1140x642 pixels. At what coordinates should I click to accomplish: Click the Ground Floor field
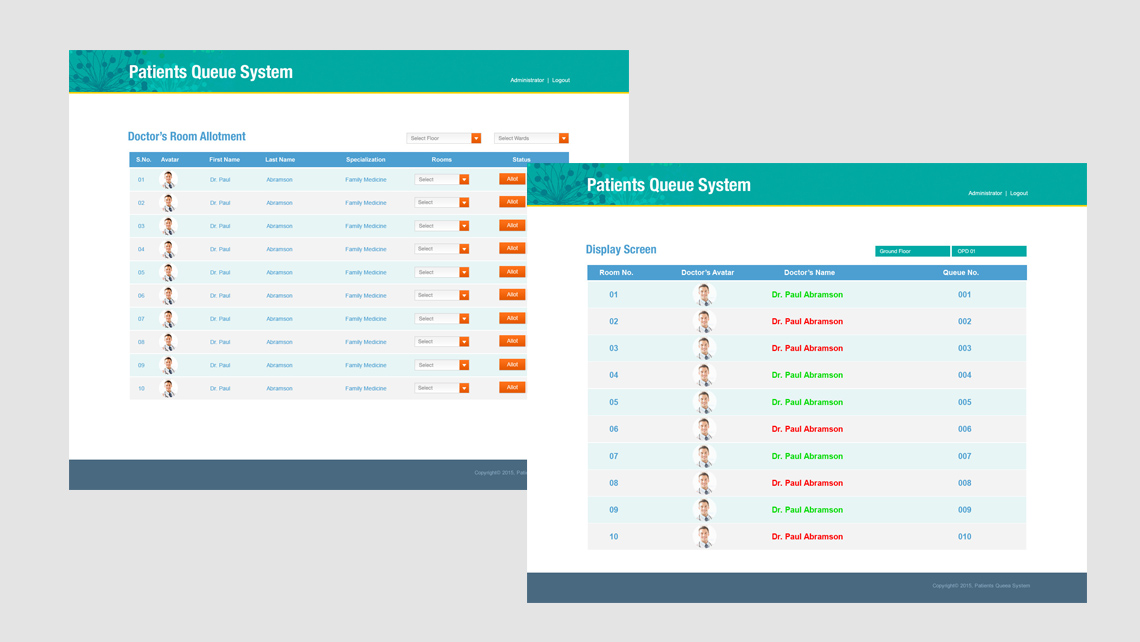tap(912, 252)
